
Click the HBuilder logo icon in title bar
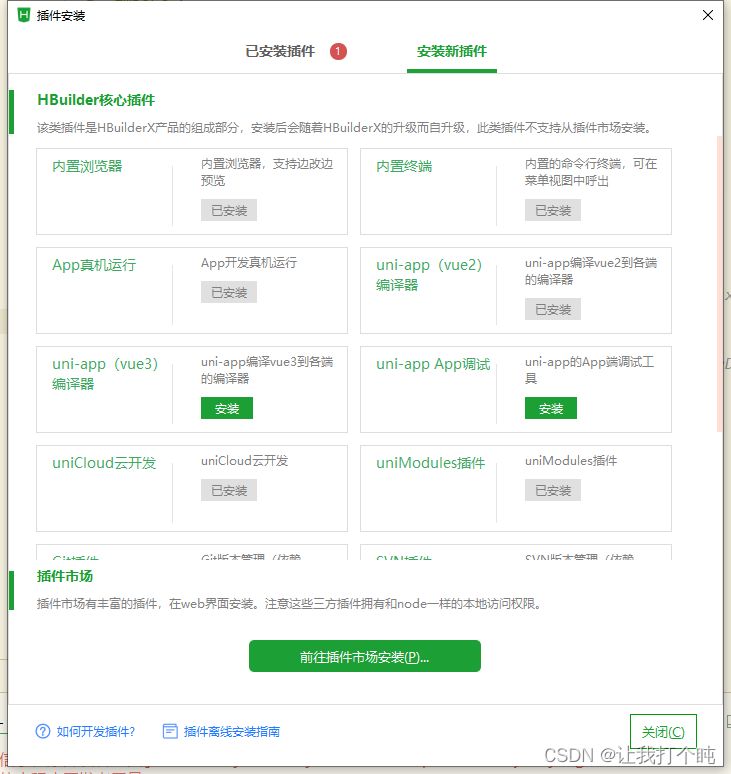[24, 15]
